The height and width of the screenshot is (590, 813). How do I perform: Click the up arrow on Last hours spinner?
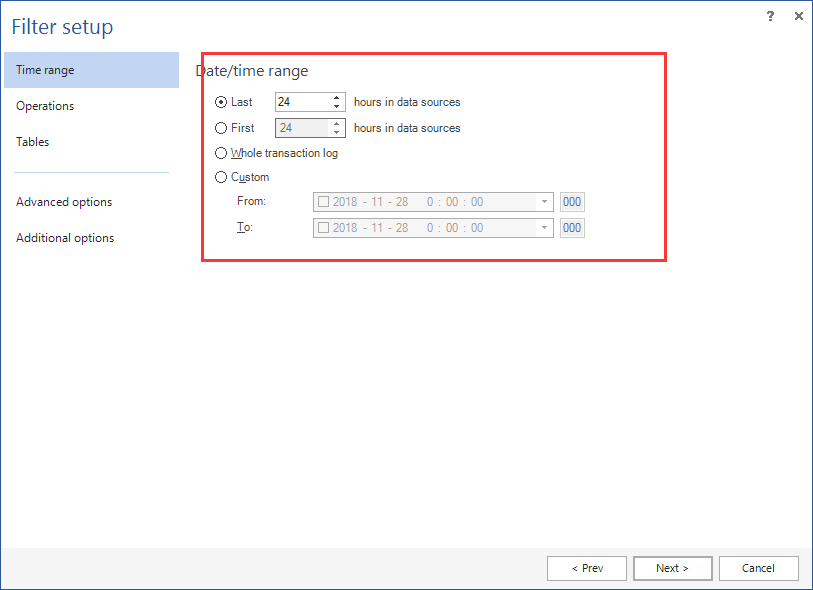(x=337, y=97)
